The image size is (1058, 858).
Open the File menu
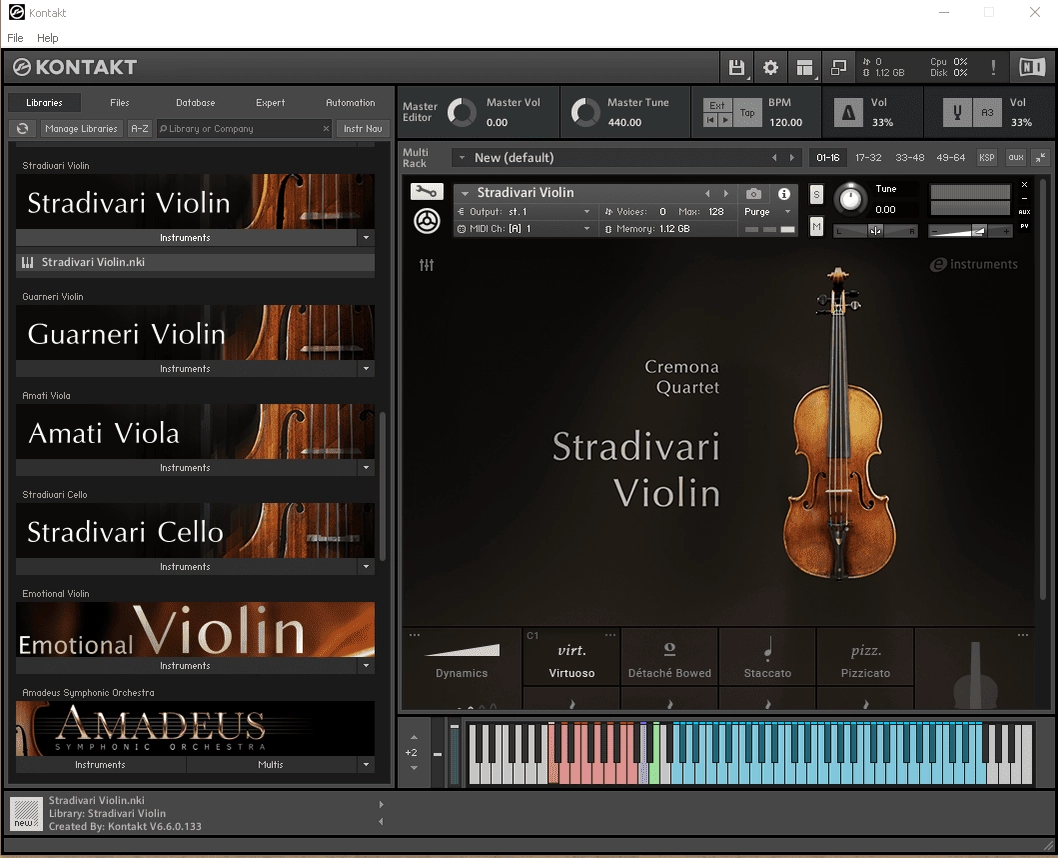(x=15, y=38)
